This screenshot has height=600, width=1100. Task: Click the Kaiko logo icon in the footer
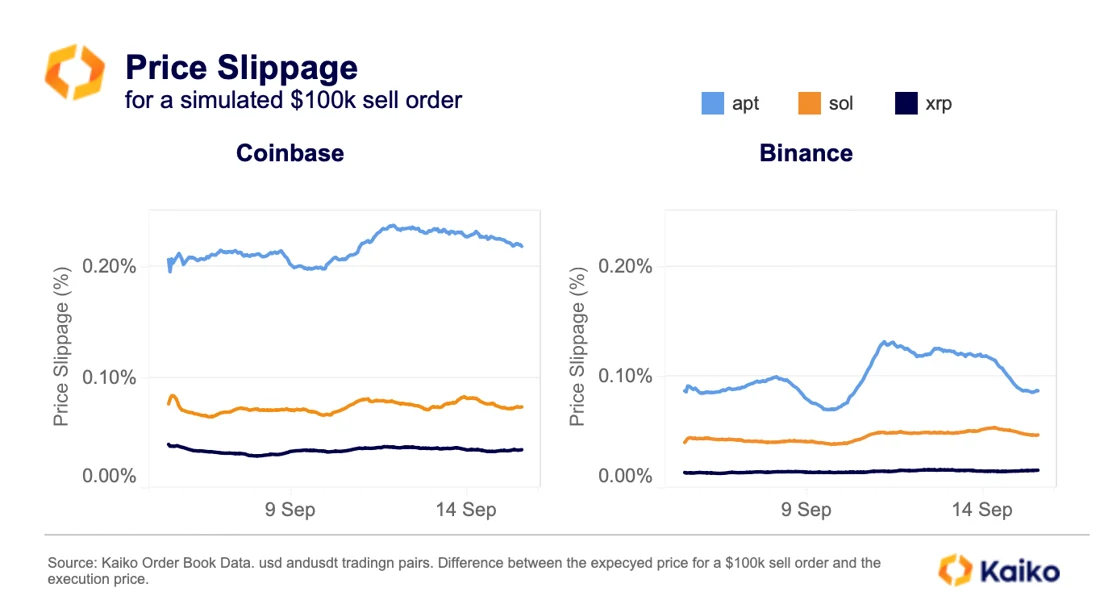tap(954, 569)
